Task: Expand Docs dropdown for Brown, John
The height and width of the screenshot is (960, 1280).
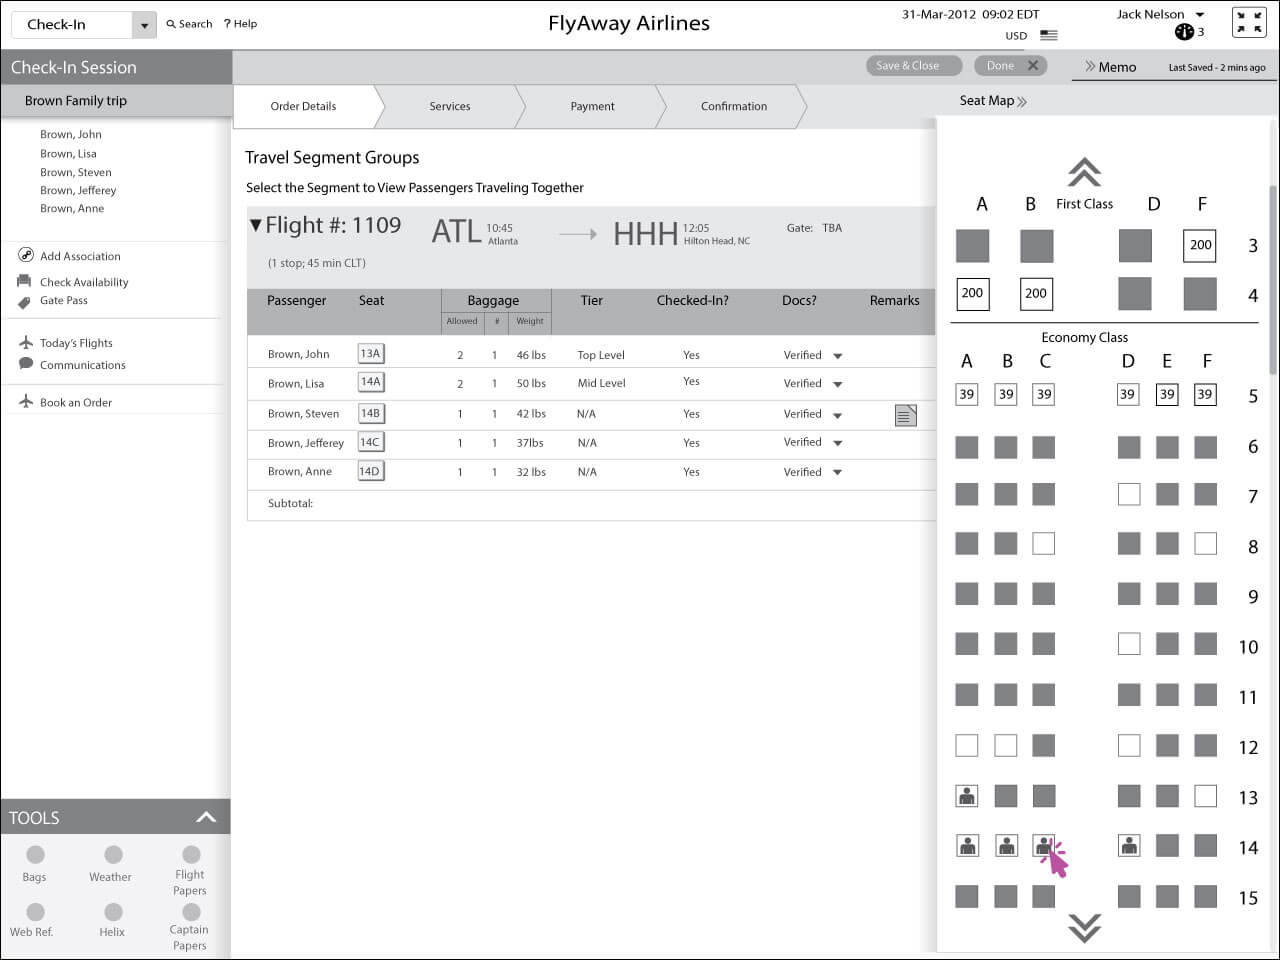Action: pyautogui.click(x=838, y=356)
